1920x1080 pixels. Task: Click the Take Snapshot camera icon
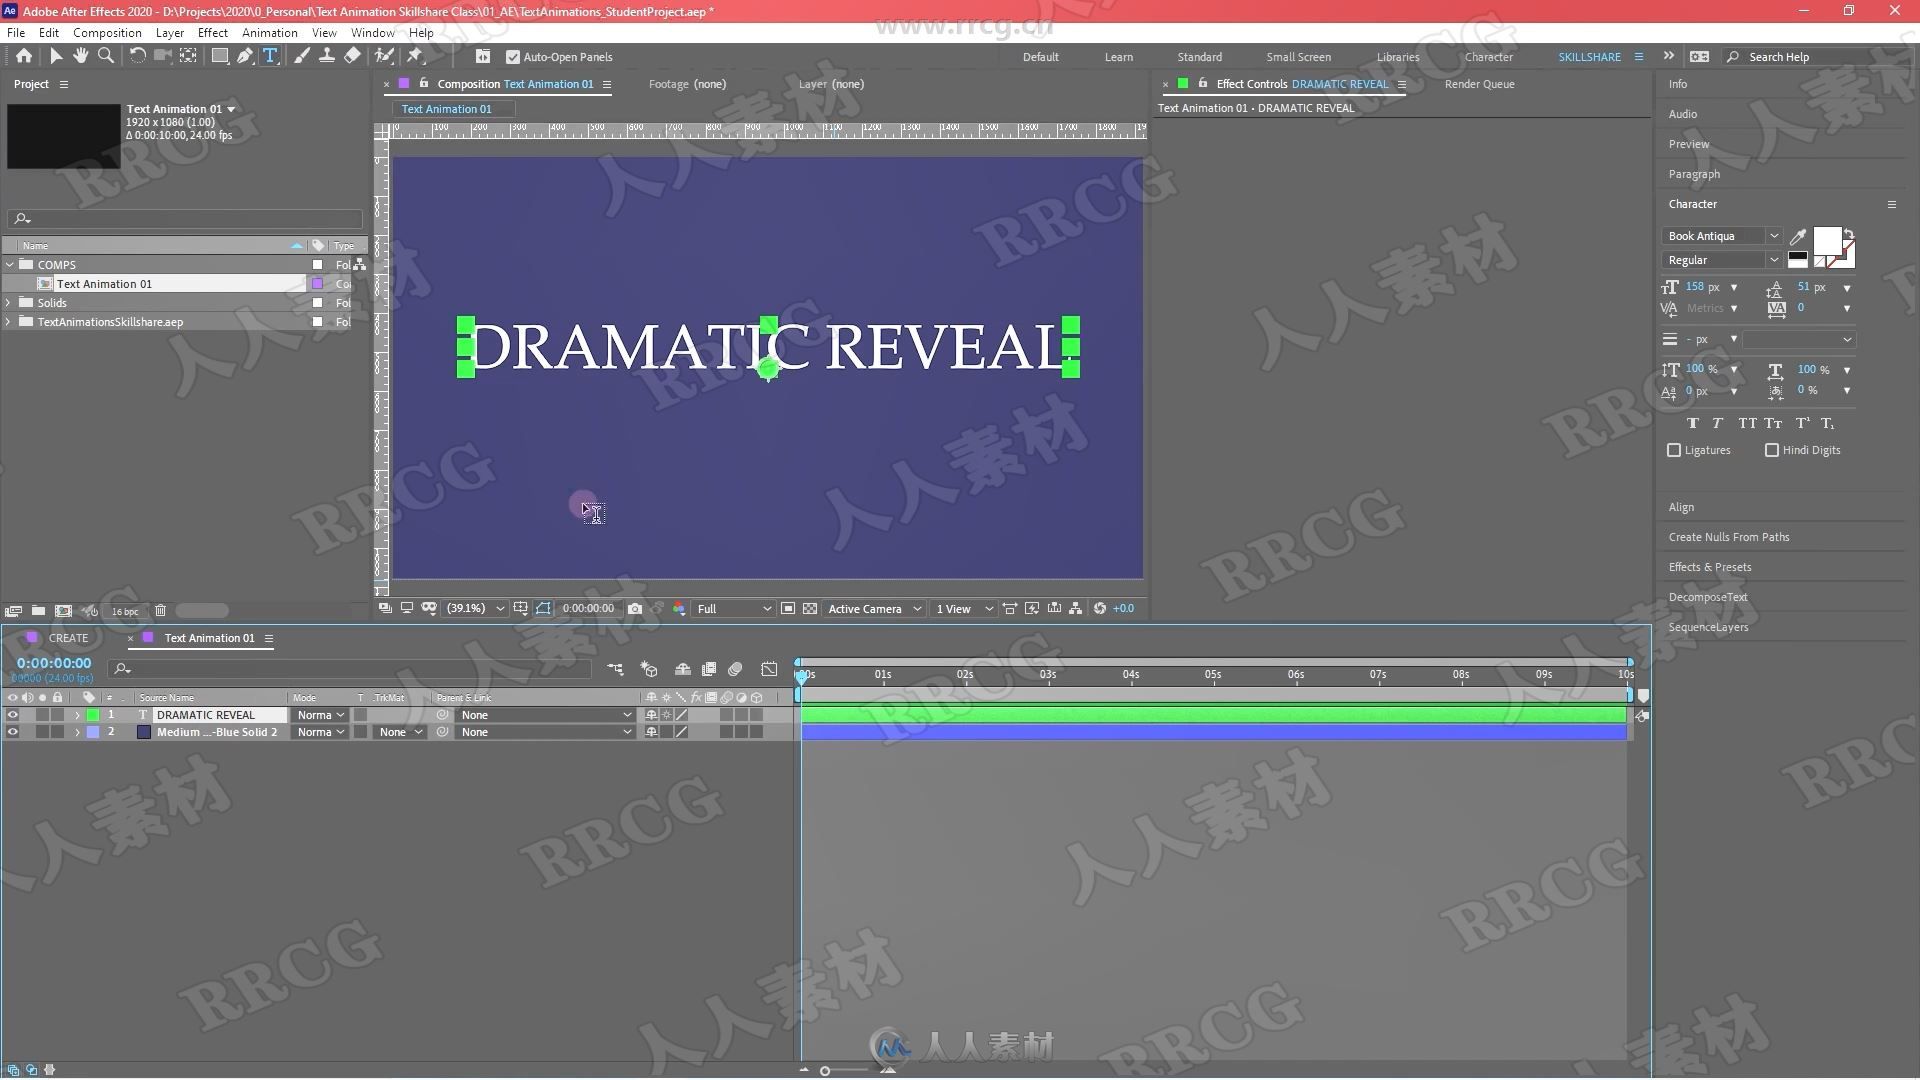coord(635,608)
